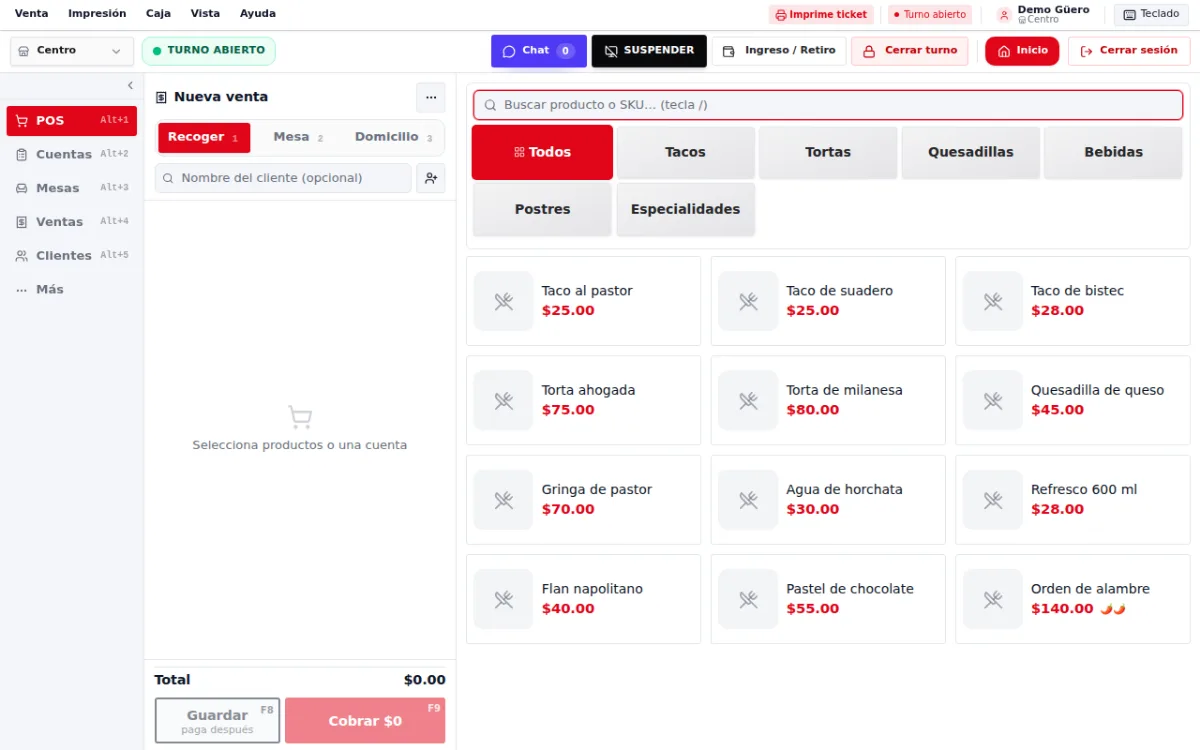This screenshot has height=750, width=1200.
Task: Click the Pastel de chocolate product name
Action: pos(850,589)
